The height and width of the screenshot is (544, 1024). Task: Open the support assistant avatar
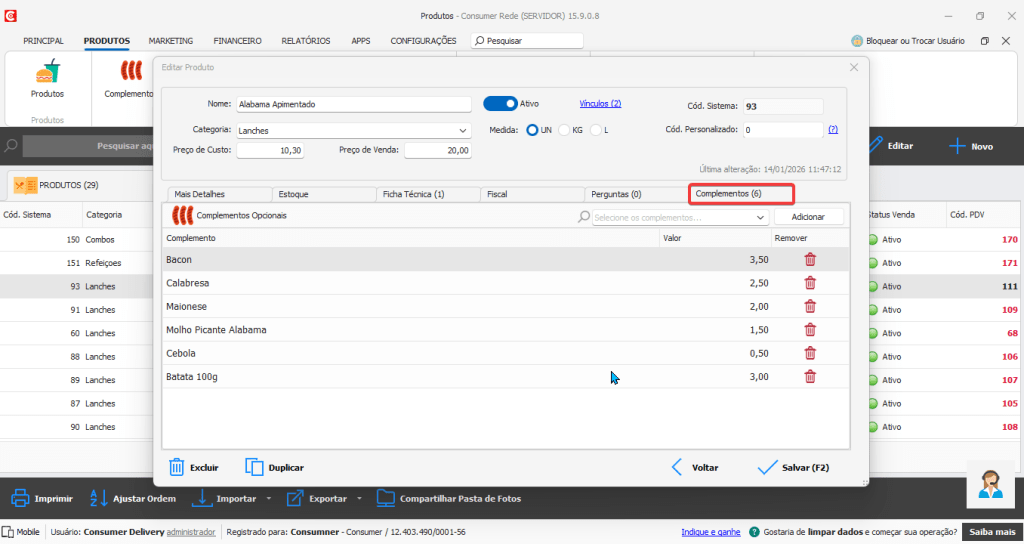click(x=991, y=486)
